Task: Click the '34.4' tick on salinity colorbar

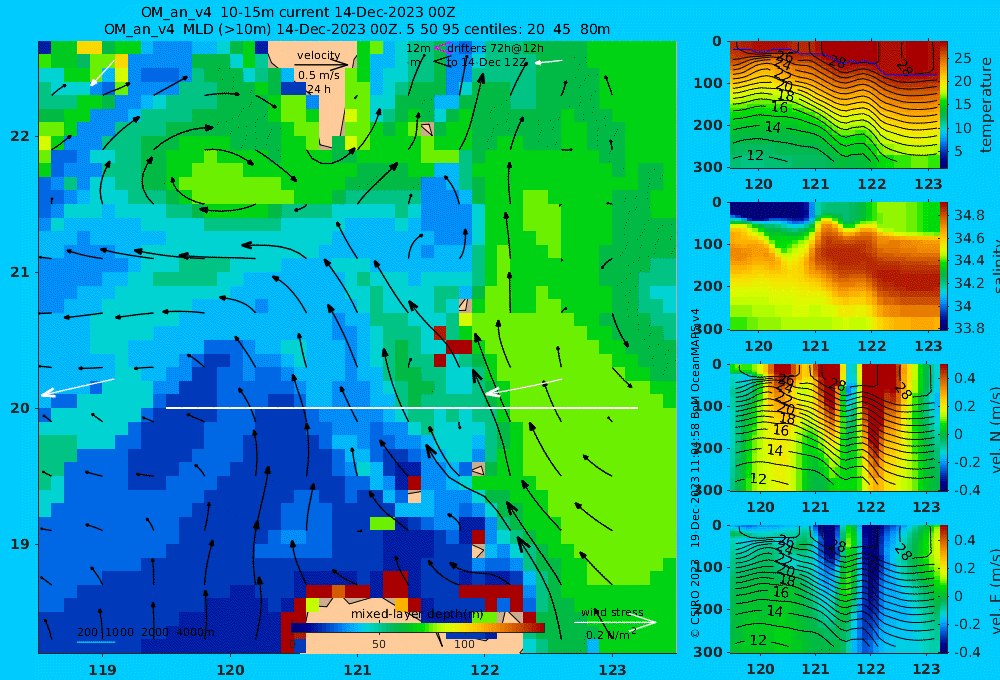Action: 969,260
